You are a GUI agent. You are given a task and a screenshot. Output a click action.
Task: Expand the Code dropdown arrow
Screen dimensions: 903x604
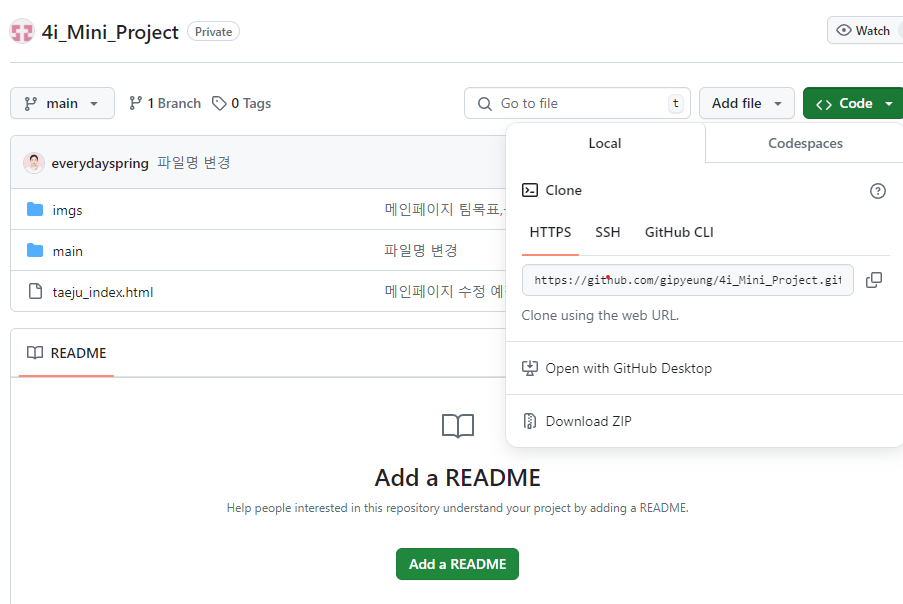coord(886,102)
